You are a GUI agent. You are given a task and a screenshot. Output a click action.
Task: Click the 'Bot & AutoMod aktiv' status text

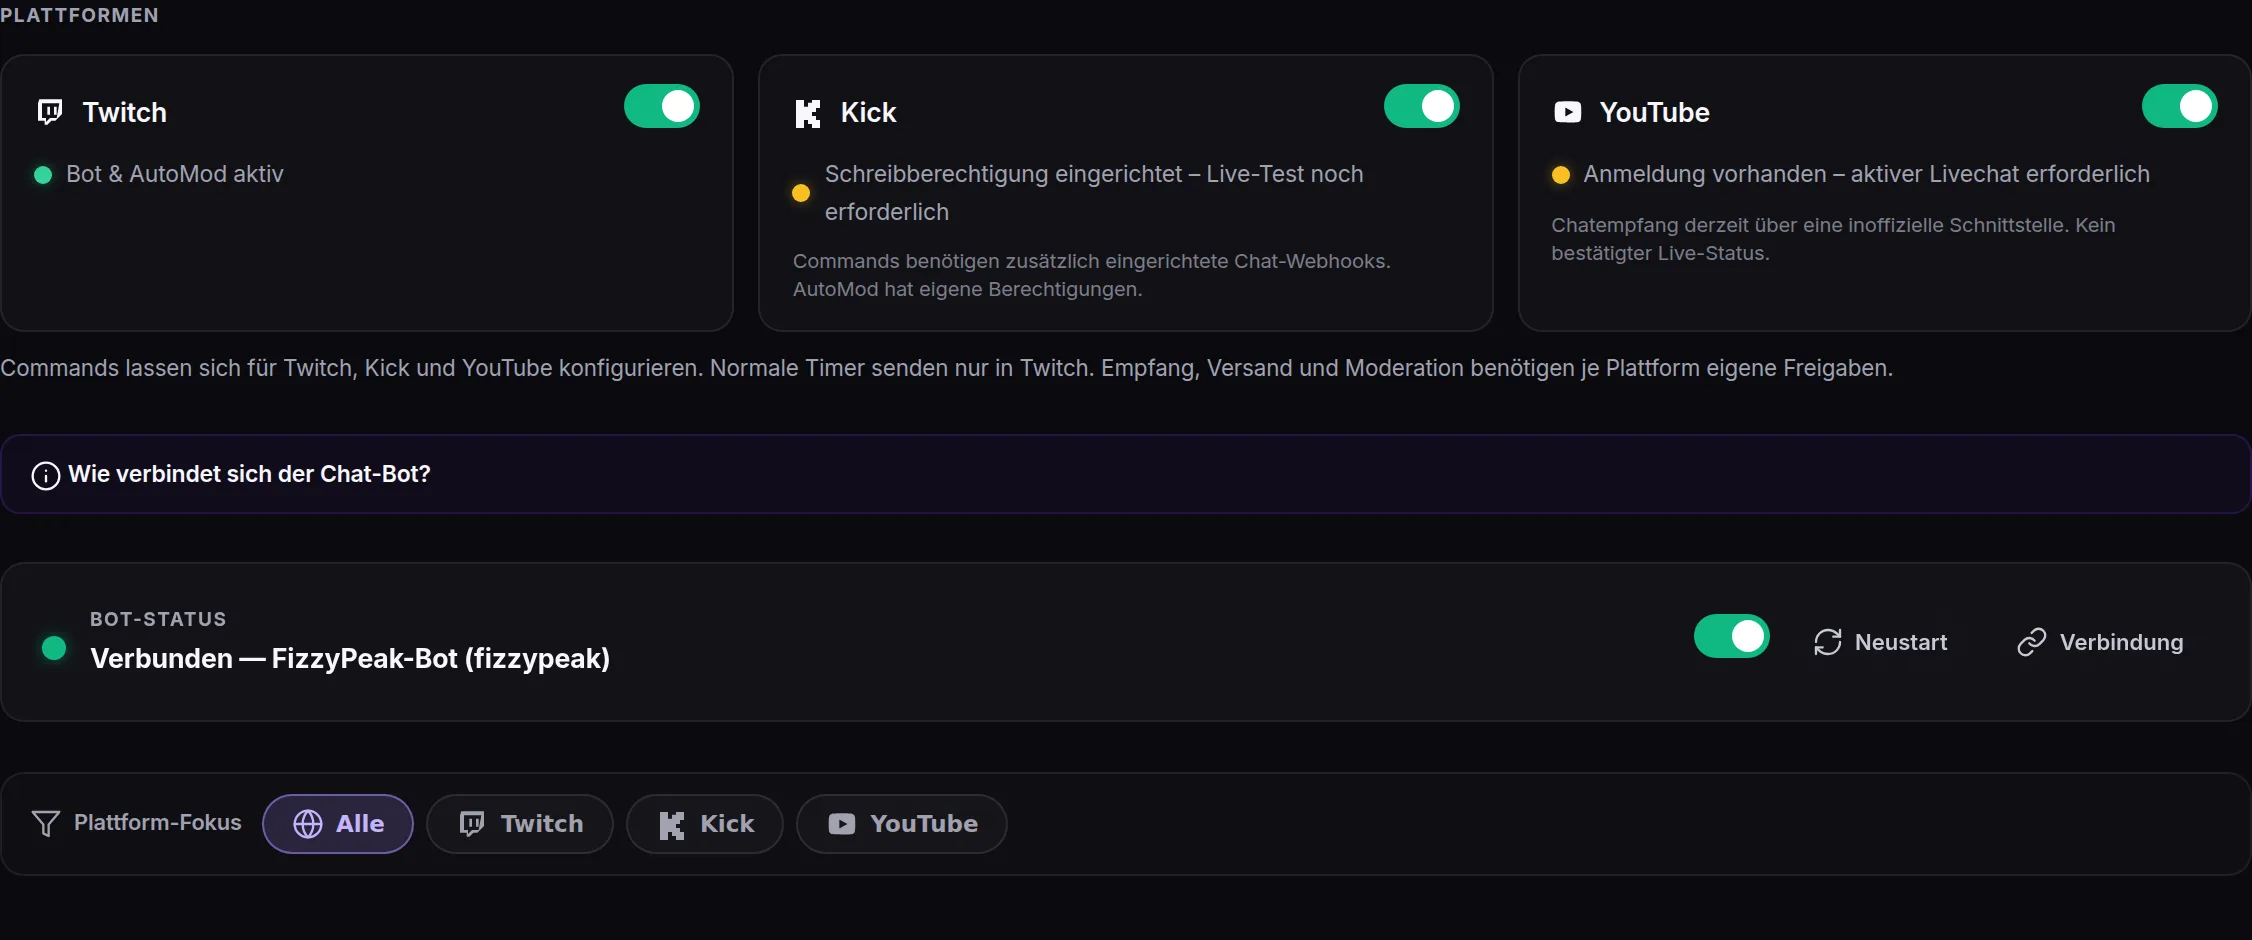[175, 174]
